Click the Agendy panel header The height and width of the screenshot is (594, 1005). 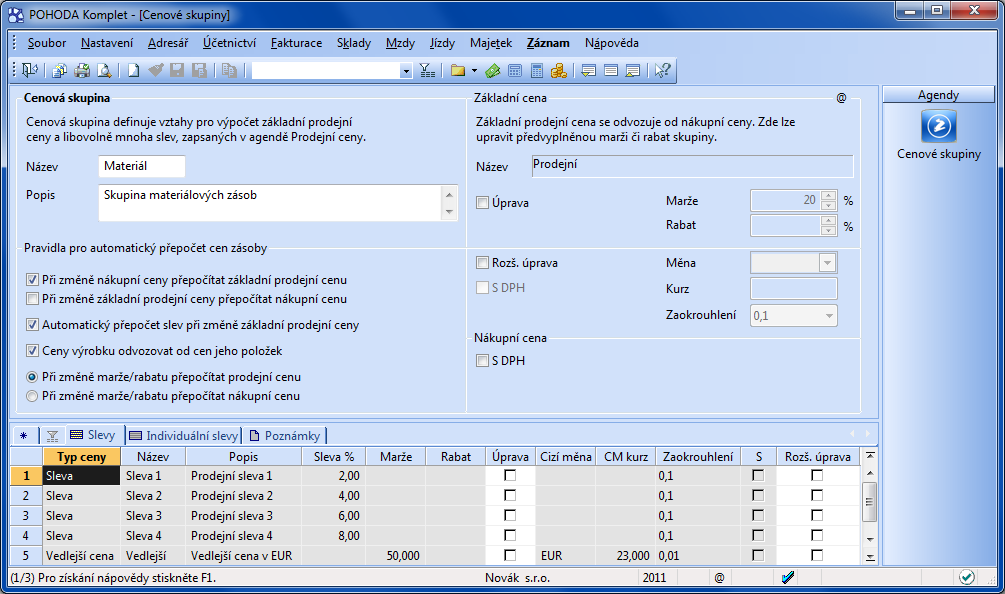(x=938, y=95)
